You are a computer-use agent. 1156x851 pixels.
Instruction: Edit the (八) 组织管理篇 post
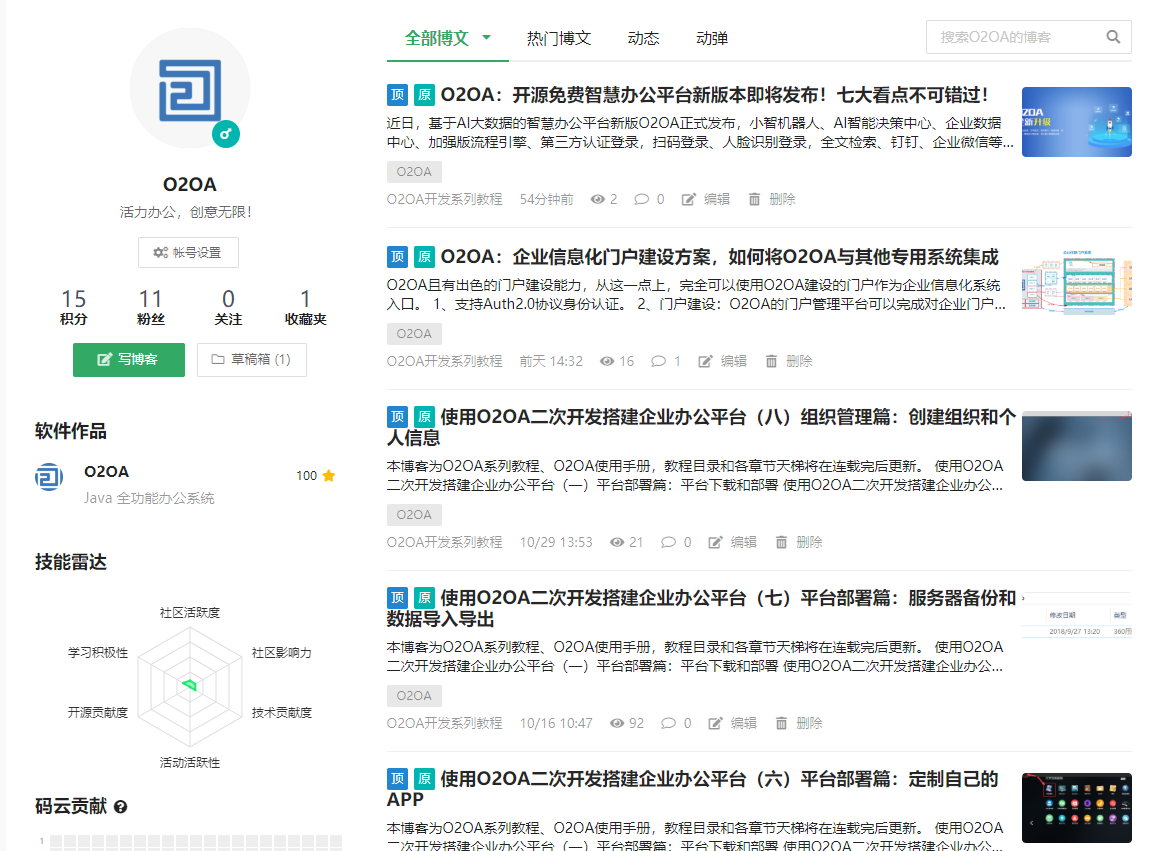coord(732,542)
